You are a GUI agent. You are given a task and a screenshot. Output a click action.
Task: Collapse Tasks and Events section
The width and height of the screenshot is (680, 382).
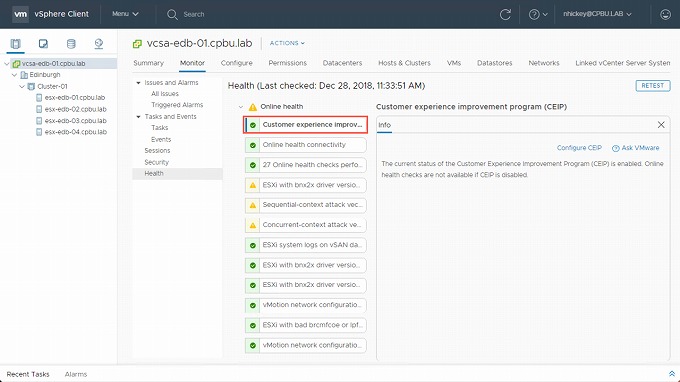pyautogui.click(x=138, y=117)
